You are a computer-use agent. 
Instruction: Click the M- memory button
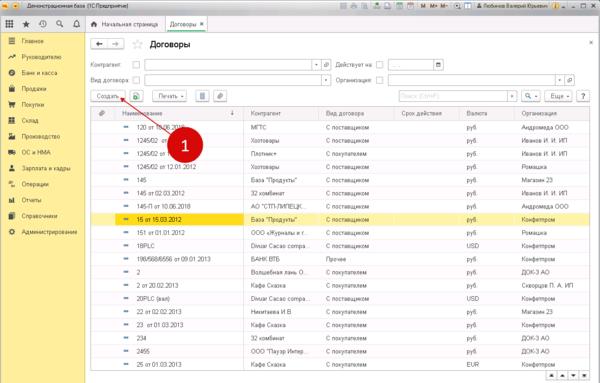coord(444,6)
